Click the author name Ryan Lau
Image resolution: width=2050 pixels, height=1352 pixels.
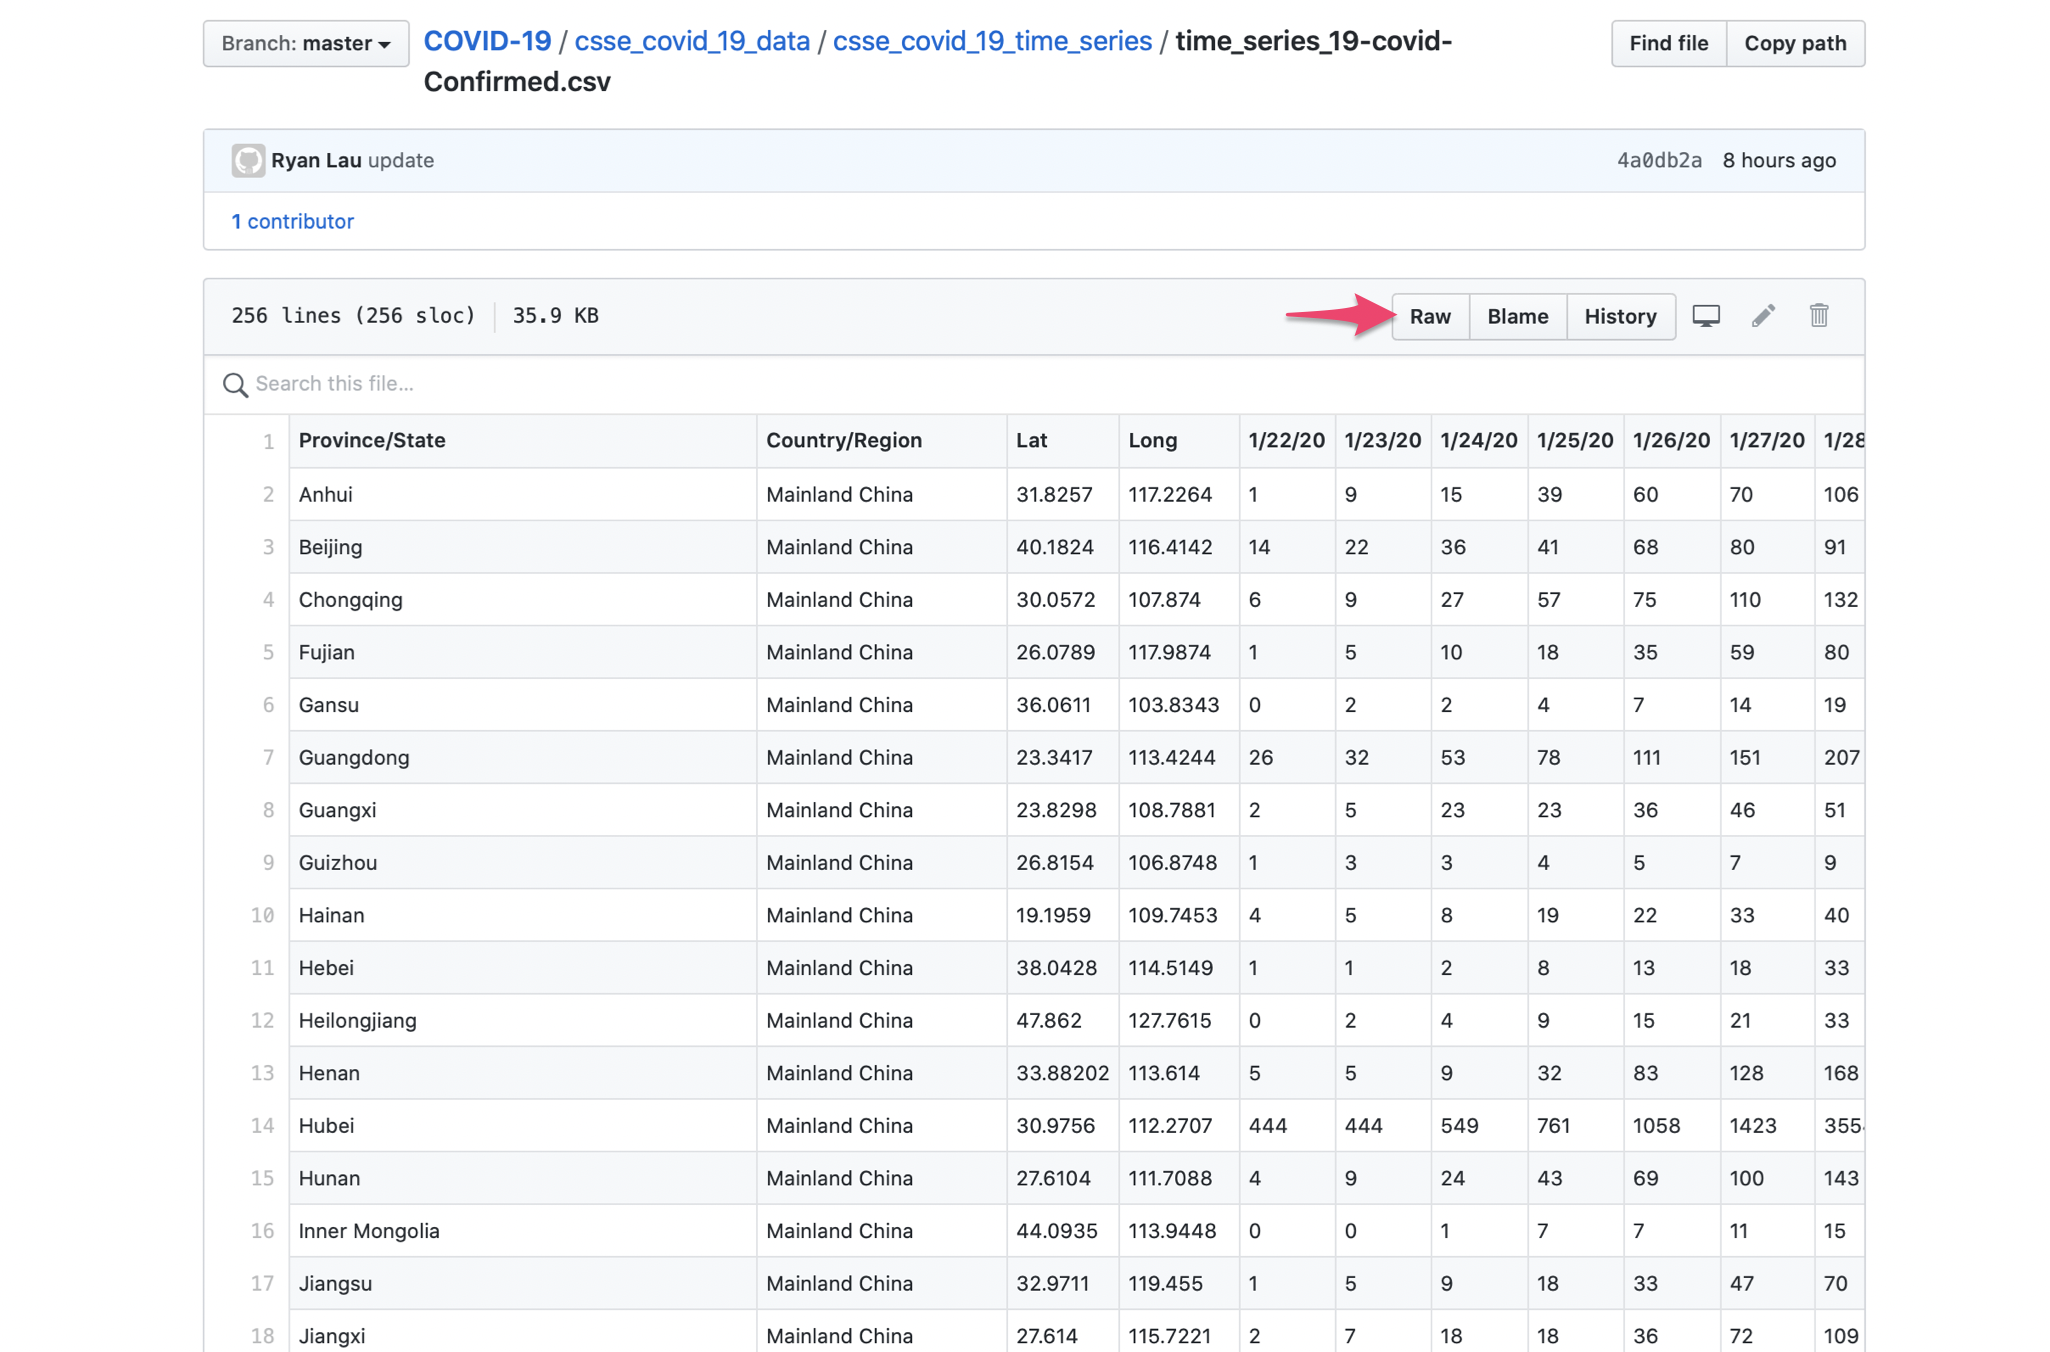pos(316,160)
